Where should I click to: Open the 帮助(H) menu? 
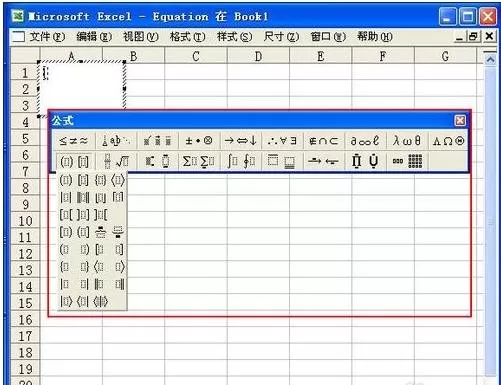375,37
